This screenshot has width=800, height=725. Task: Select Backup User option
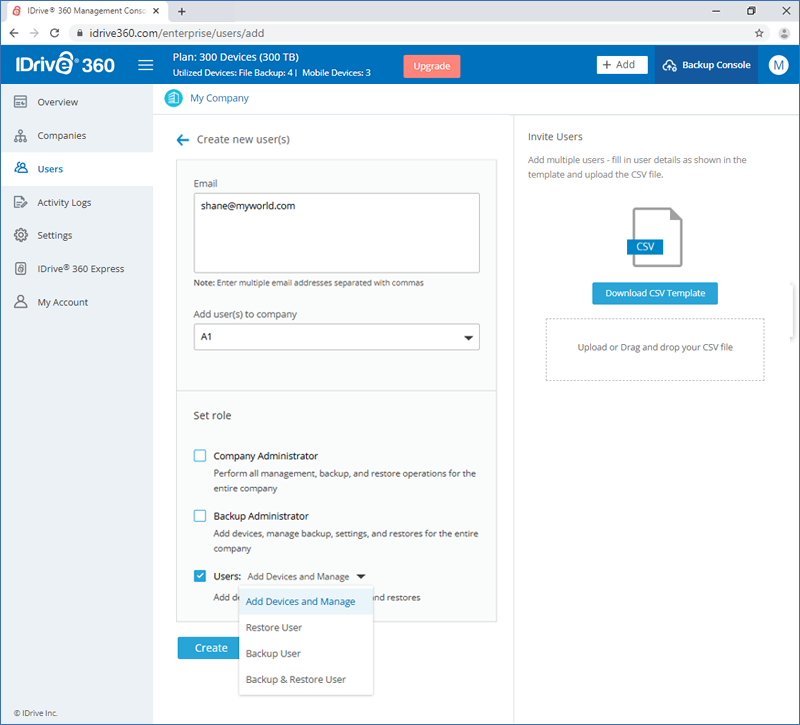tap(306, 653)
